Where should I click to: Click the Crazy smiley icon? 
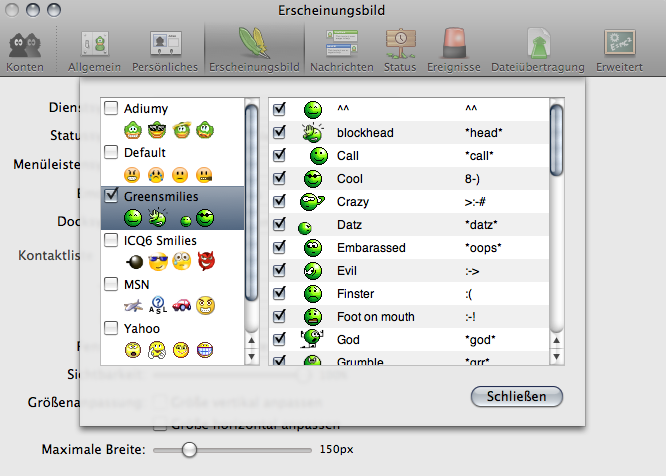(x=312, y=202)
